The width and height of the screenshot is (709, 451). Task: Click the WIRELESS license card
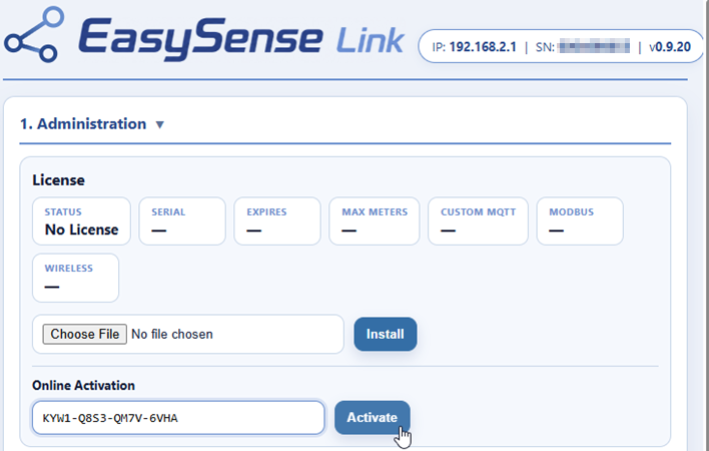[76, 278]
